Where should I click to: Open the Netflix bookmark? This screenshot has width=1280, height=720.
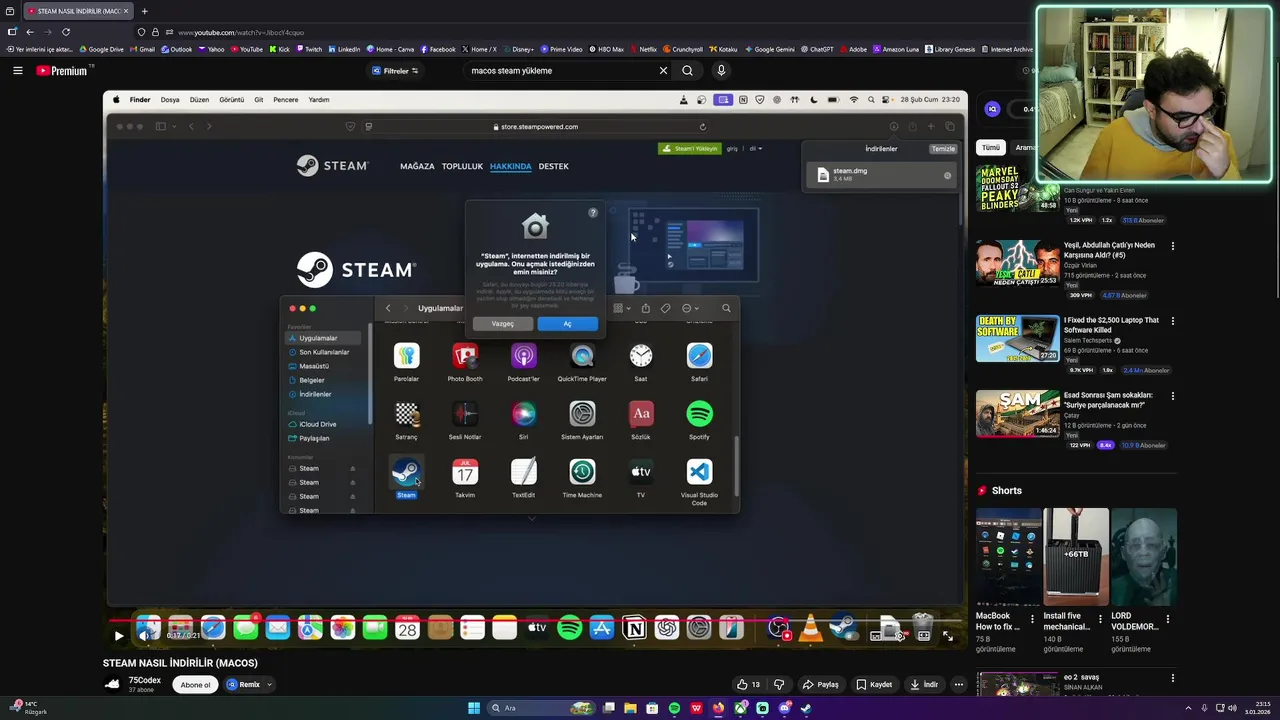click(x=643, y=49)
